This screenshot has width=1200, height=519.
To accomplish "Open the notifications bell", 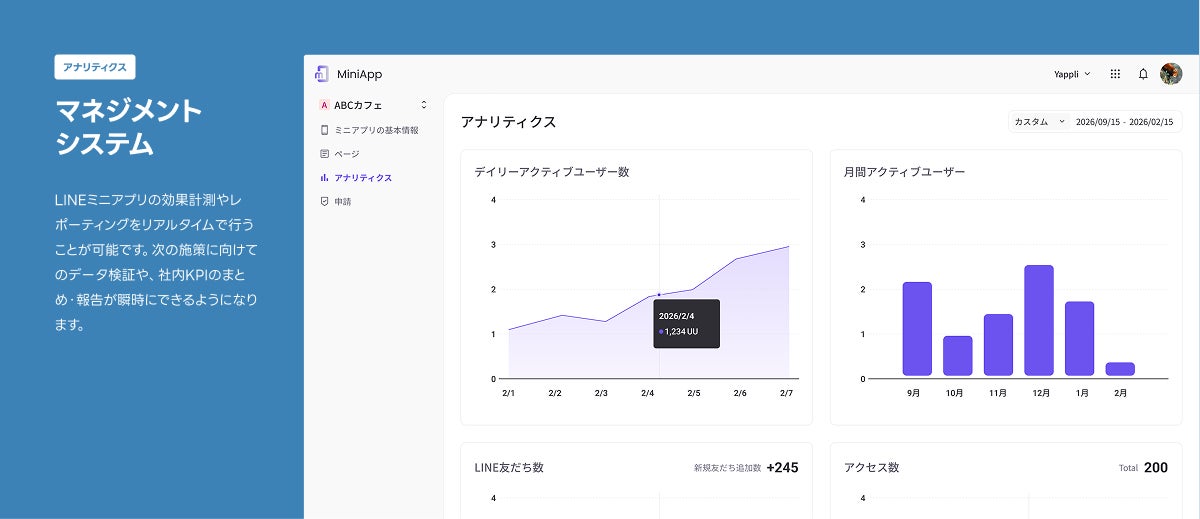I will click(x=1143, y=74).
